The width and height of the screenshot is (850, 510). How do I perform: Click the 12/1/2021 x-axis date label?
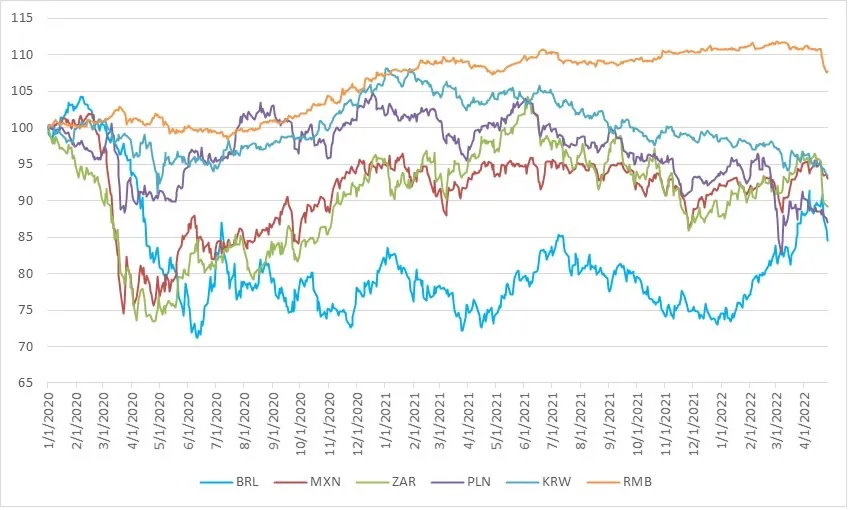691,417
